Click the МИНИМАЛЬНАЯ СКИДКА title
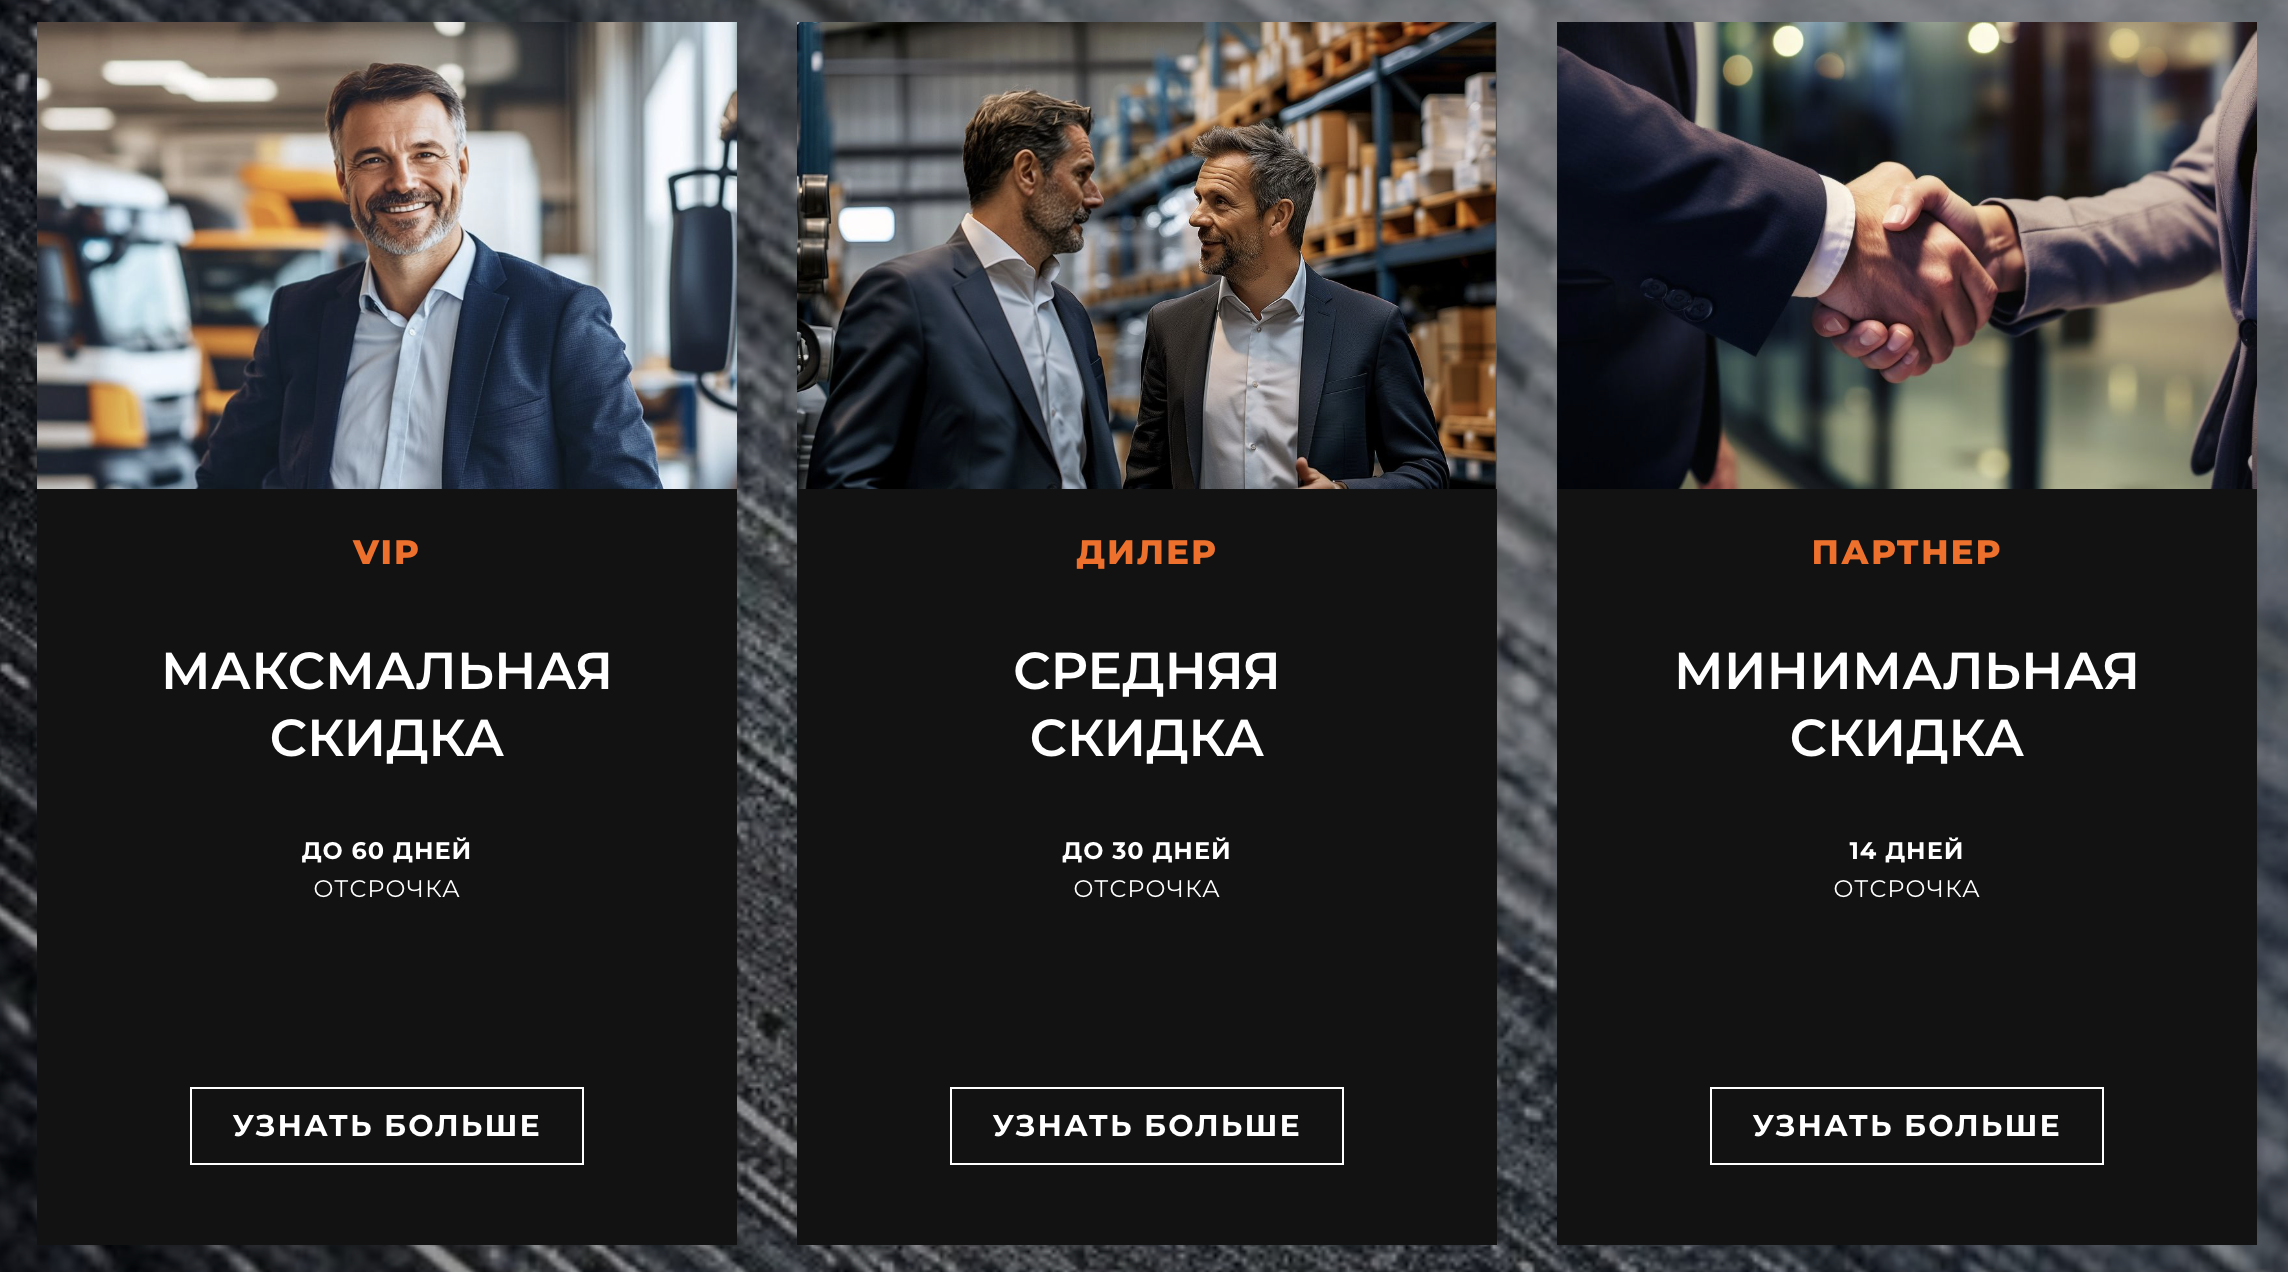This screenshot has width=2288, height=1272. 1906,704
